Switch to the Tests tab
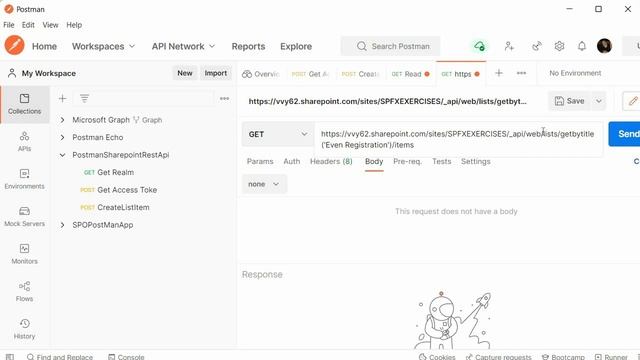 pos(442,161)
